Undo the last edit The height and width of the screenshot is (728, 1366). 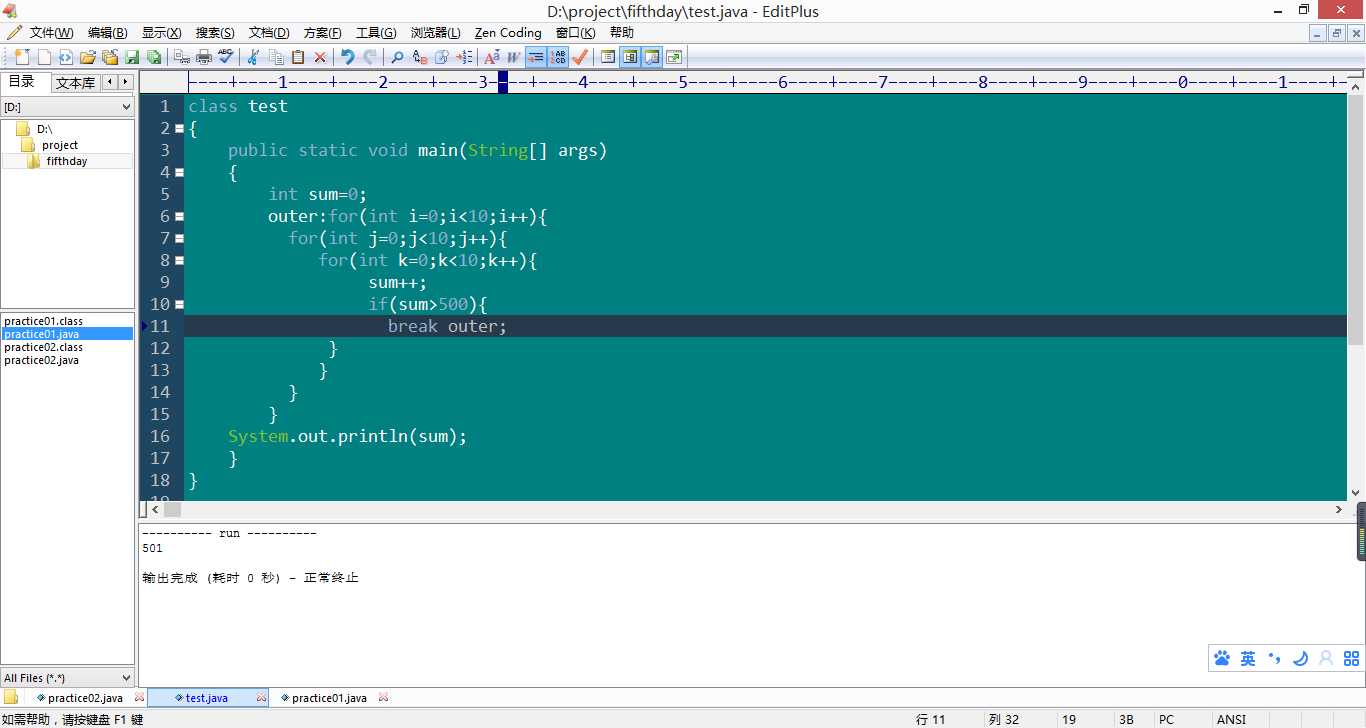(x=348, y=57)
